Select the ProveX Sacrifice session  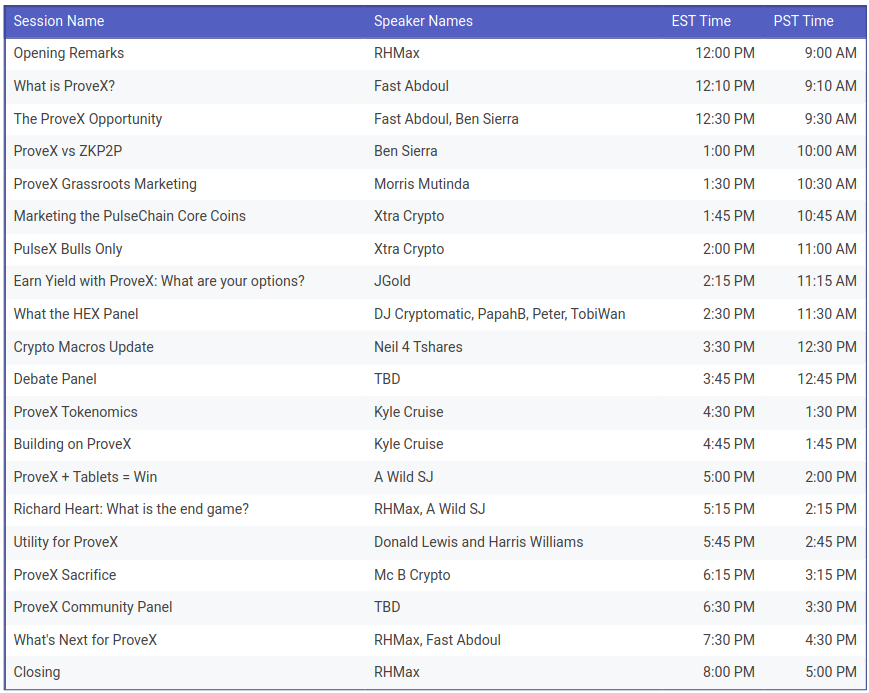point(64,574)
